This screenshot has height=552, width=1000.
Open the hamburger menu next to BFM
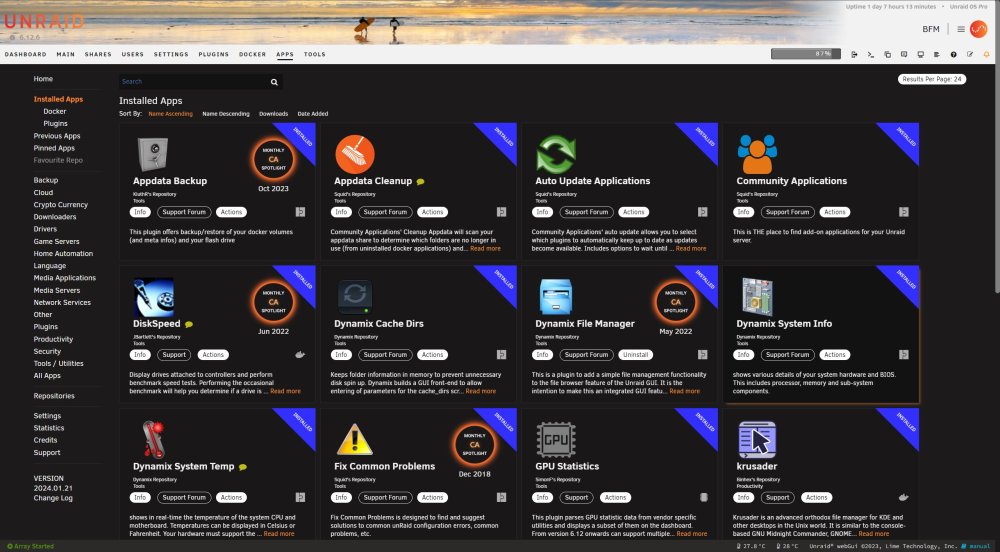(x=960, y=29)
